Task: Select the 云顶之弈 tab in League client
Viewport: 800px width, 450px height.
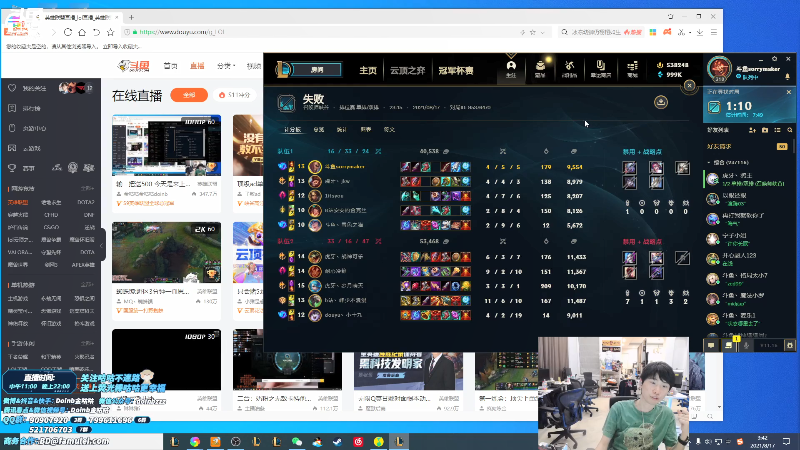Action: tap(408, 70)
